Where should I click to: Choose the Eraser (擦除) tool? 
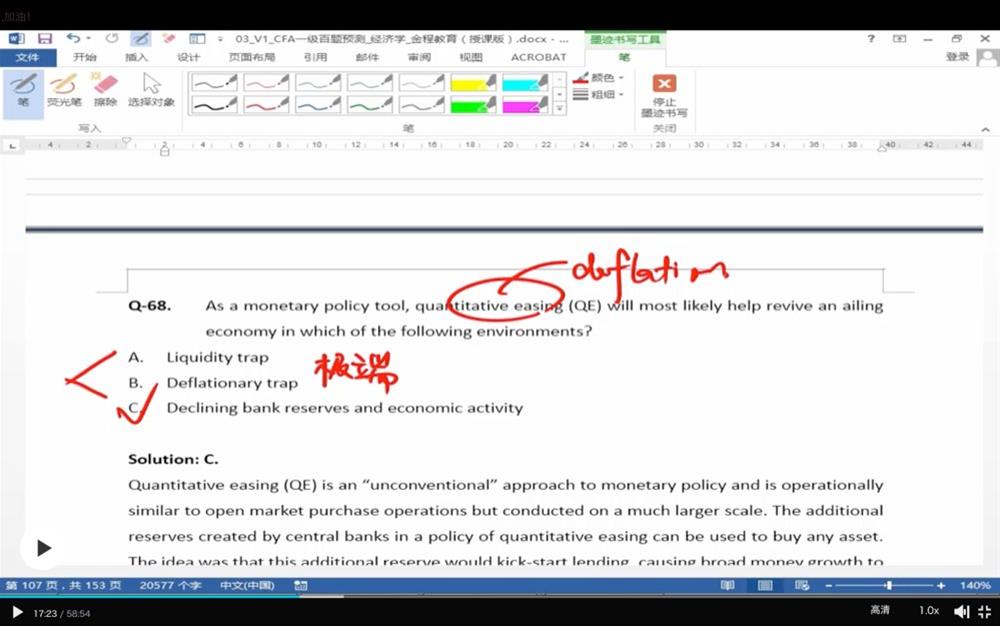(105, 89)
